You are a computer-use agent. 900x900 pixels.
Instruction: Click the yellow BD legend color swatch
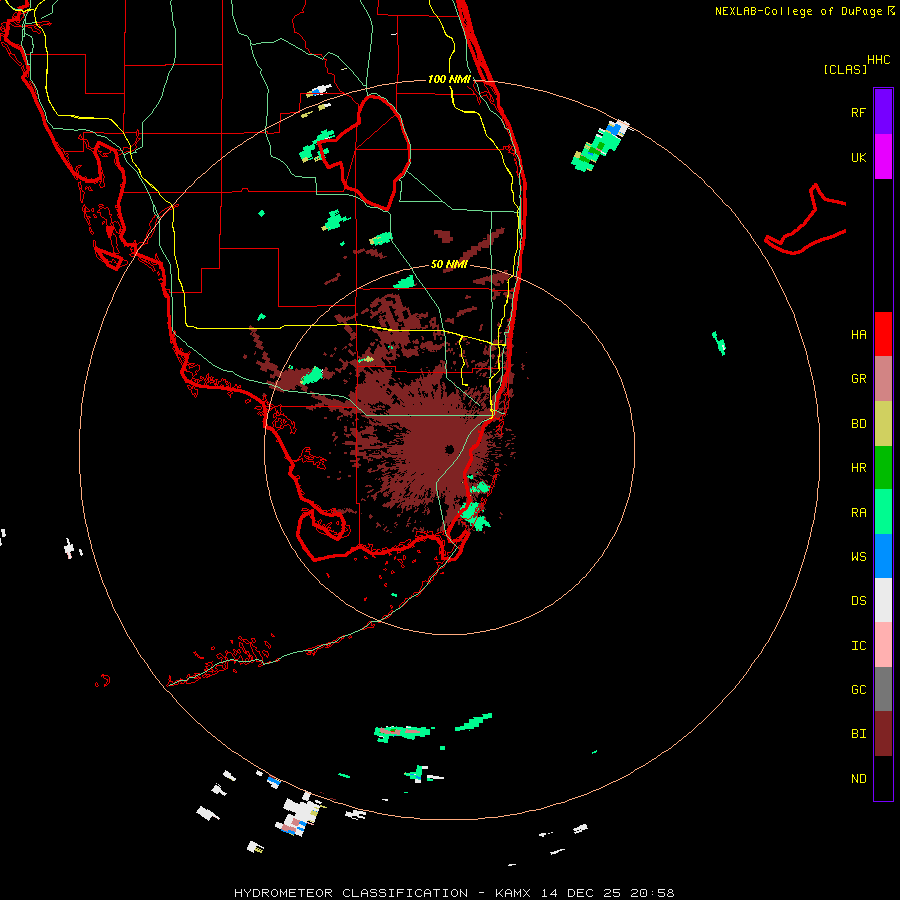click(x=883, y=423)
